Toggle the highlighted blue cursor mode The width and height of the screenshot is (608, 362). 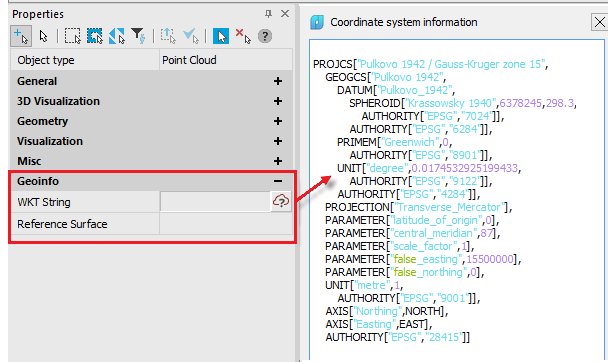click(221, 36)
